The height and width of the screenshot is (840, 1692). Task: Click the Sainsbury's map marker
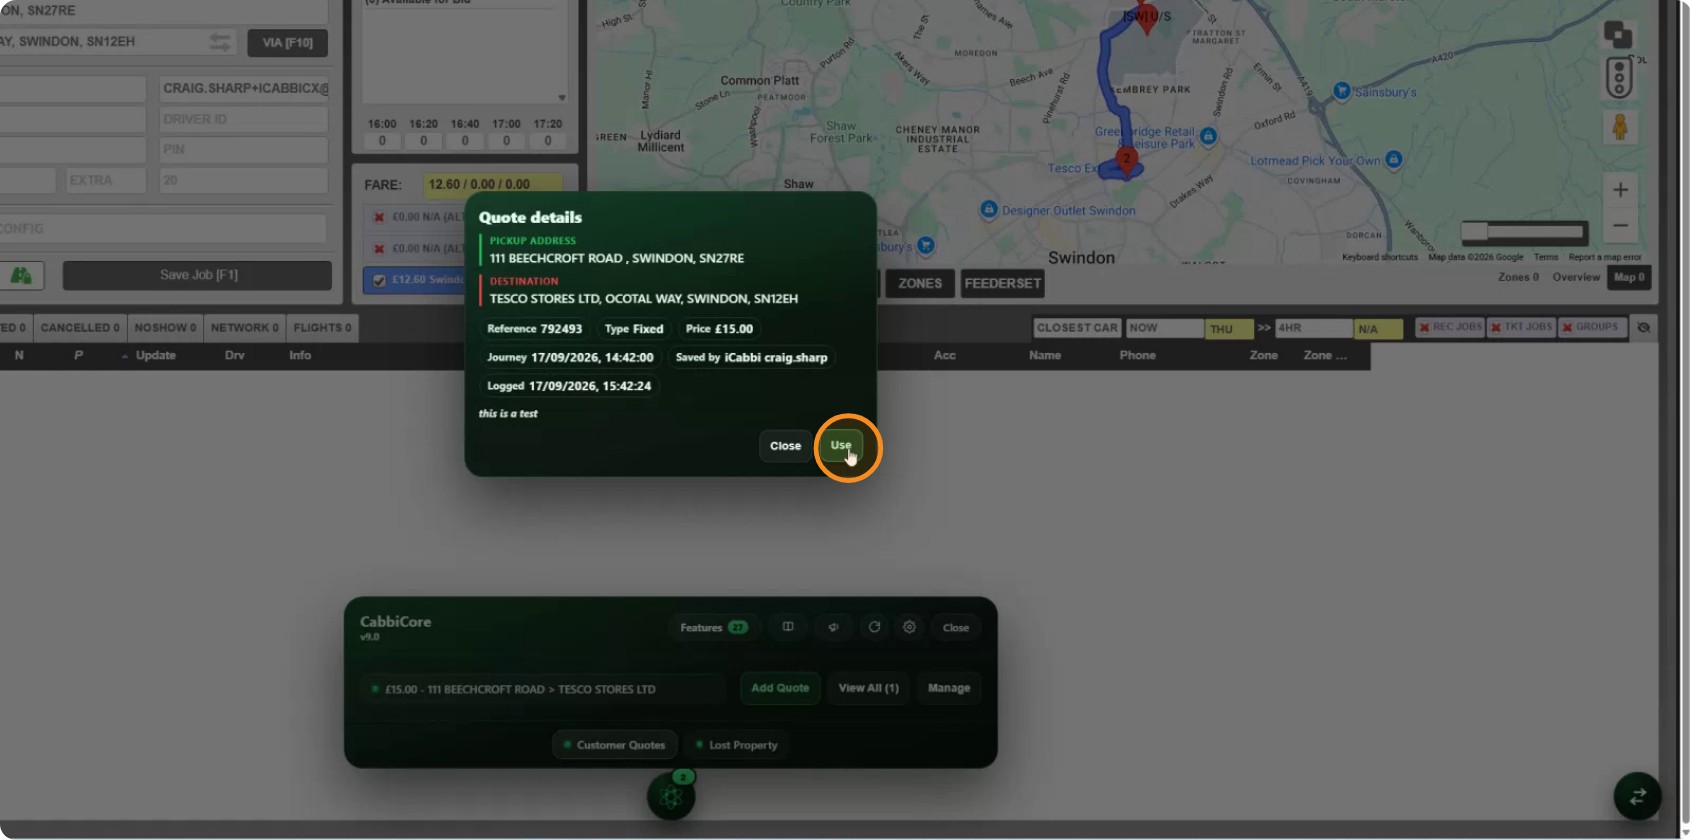click(x=1342, y=91)
